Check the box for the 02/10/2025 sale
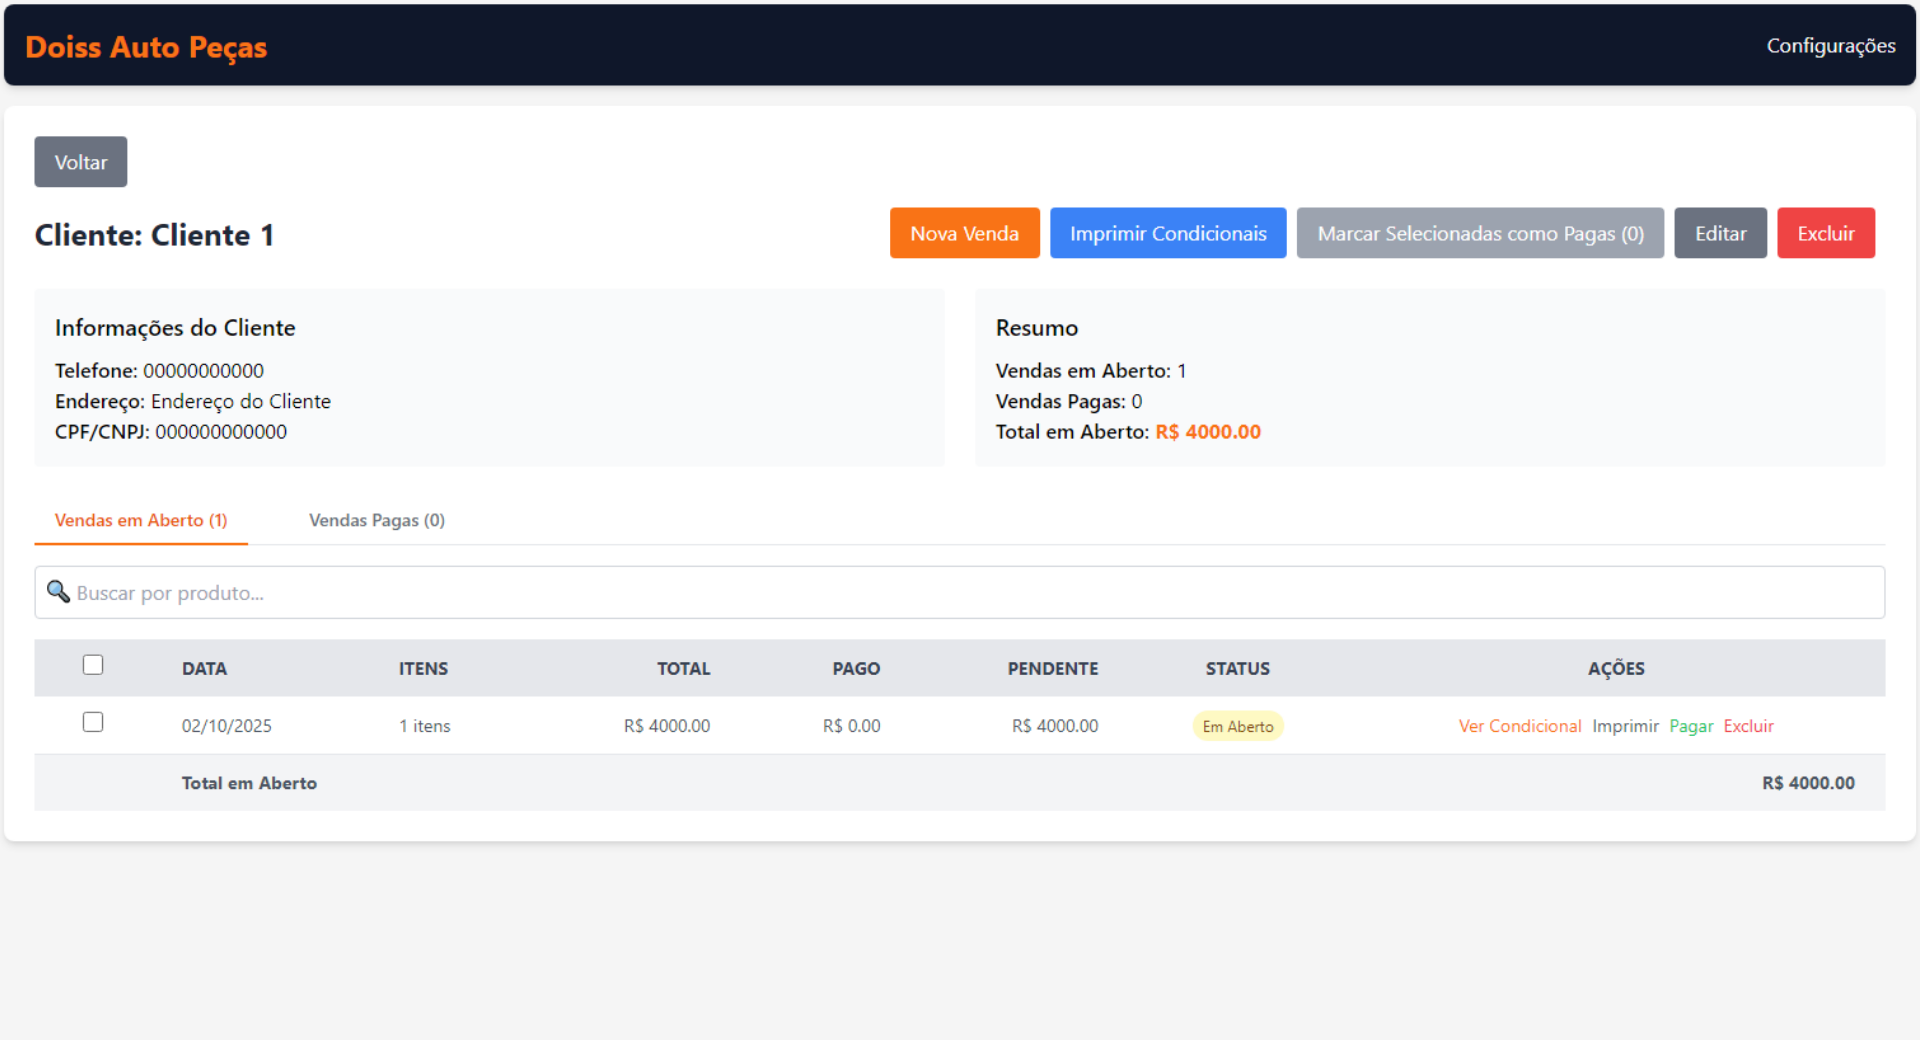This screenshot has height=1040, width=1920. [93, 722]
